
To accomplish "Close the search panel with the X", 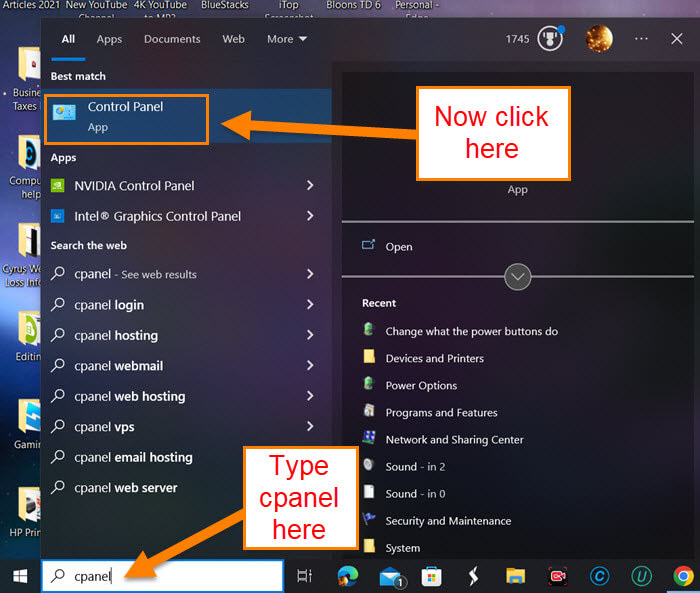I will [677, 39].
